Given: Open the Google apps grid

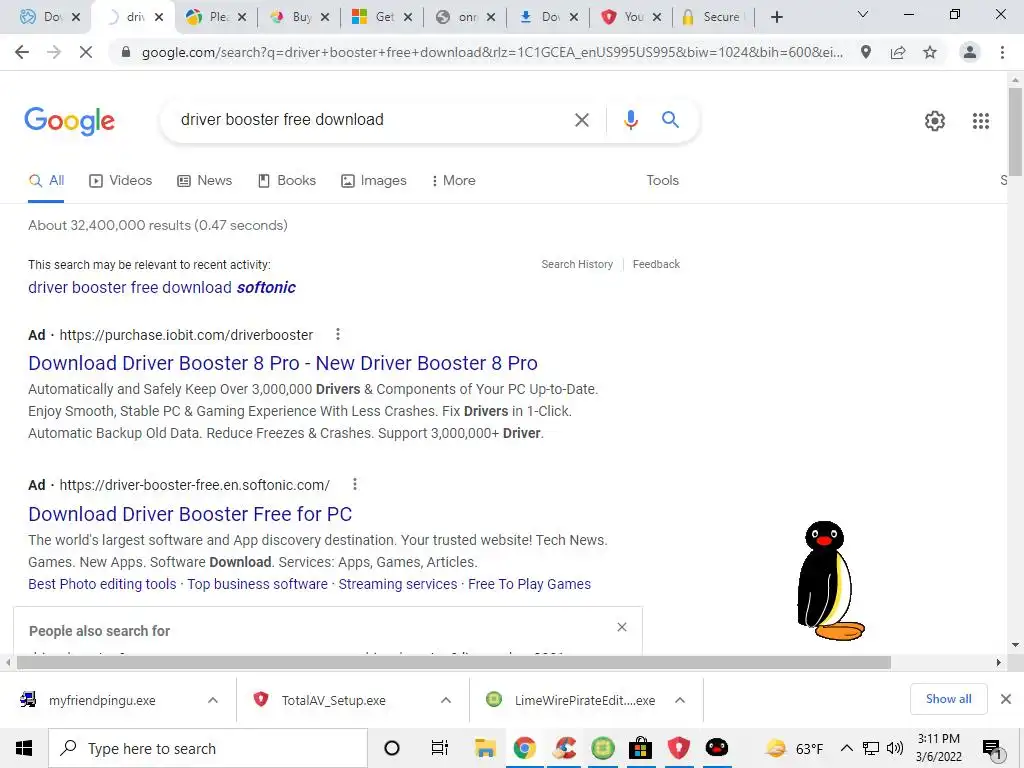Looking at the screenshot, I should [x=980, y=121].
